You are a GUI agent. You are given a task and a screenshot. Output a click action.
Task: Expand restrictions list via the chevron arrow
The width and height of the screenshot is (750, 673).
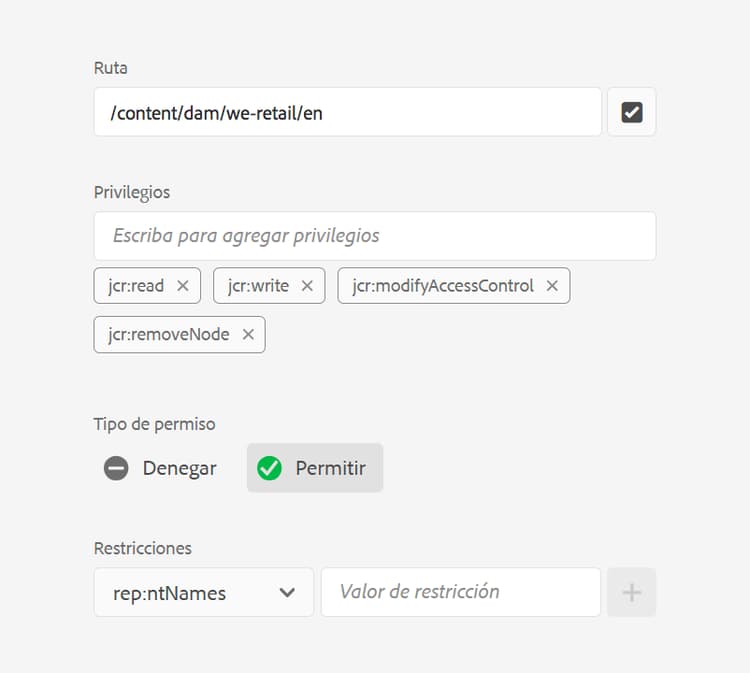287,593
